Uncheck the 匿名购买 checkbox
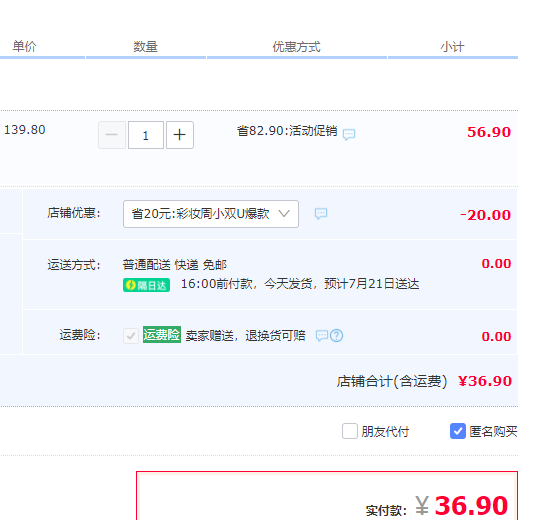This screenshot has height=520, width=551. point(458,431)
